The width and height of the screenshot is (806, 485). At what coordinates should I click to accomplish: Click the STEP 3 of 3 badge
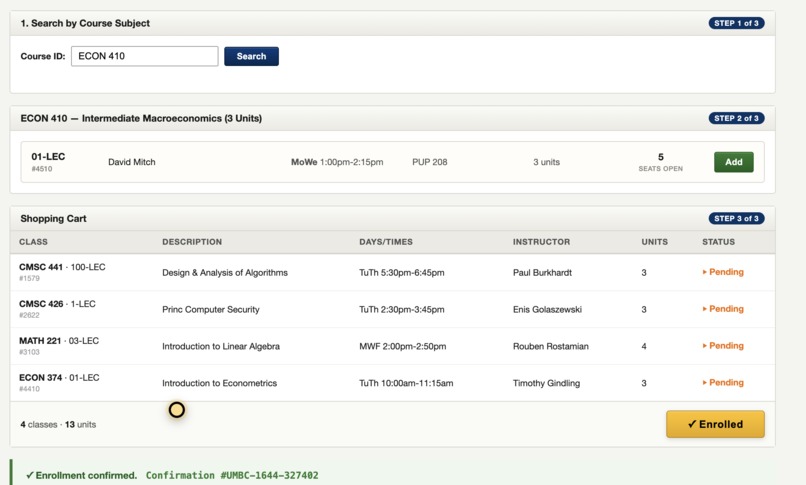click(x=736, y=218)
